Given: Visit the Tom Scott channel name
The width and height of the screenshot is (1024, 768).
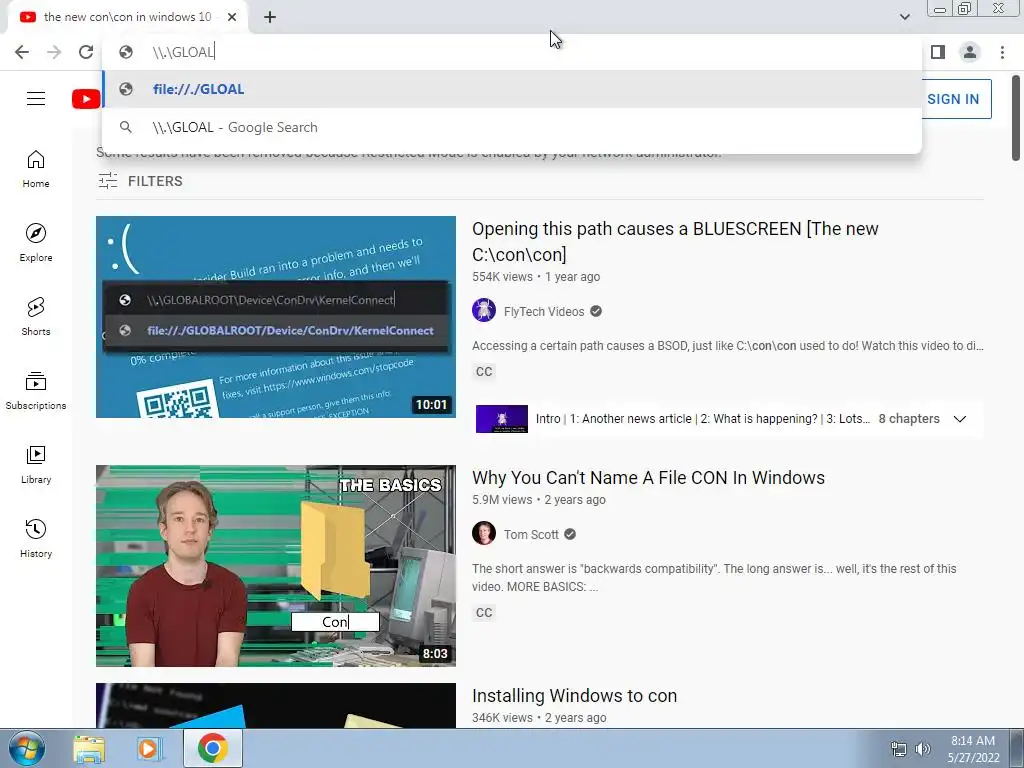Looking at the screenshot, I should click(531, 534).
